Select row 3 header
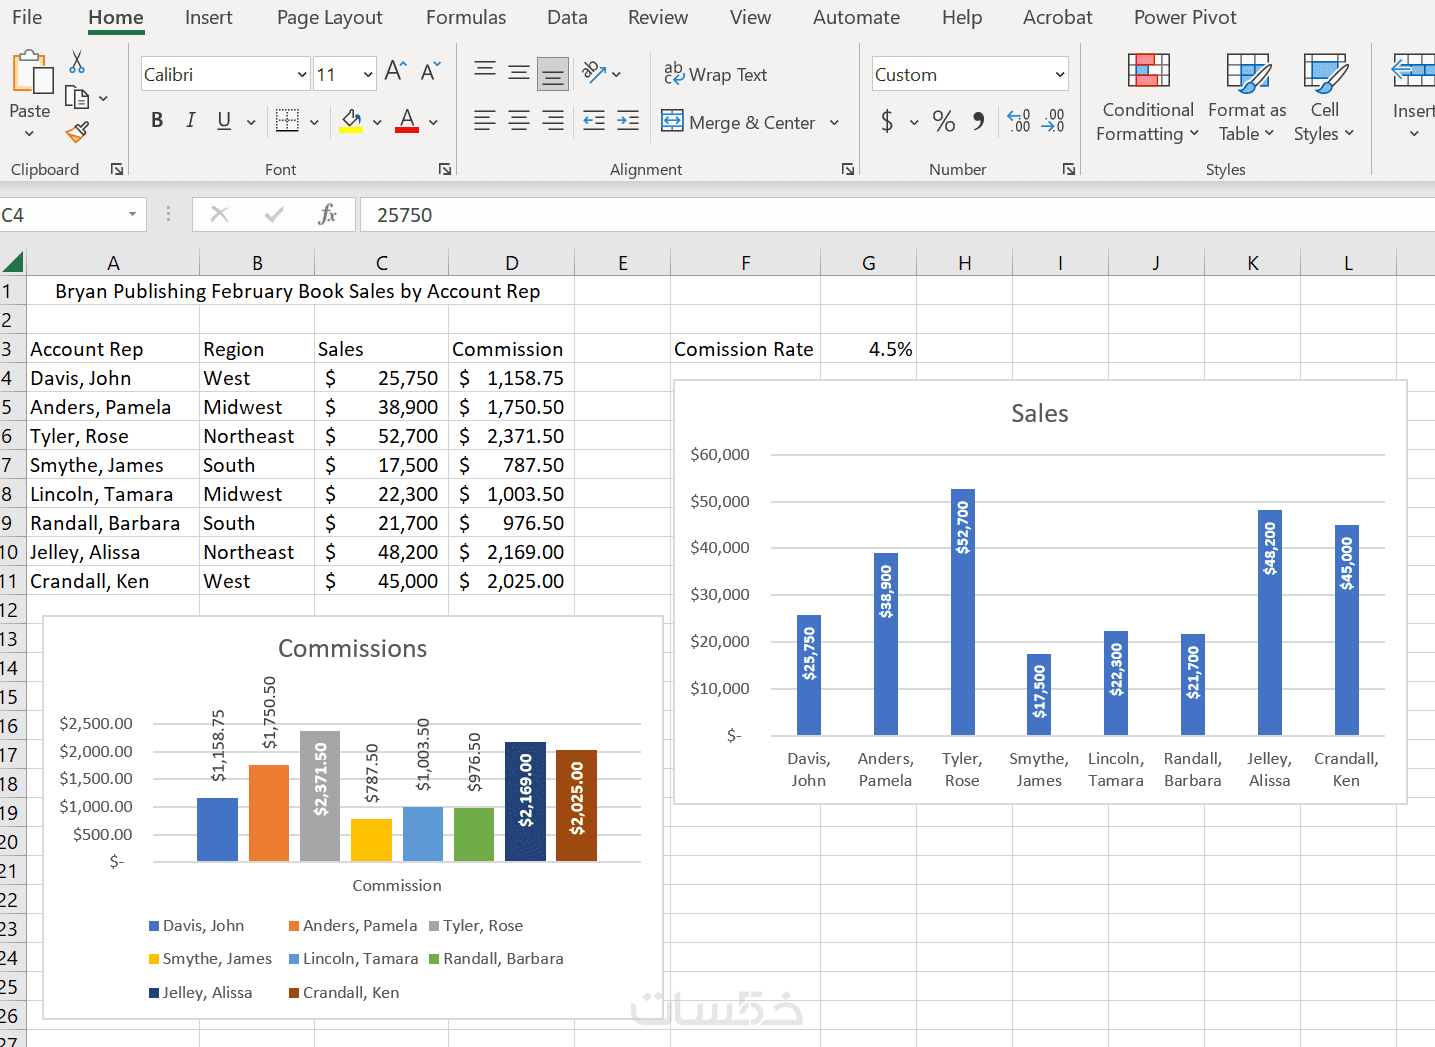This screenshot has width=1435, height=1047. 12,349
